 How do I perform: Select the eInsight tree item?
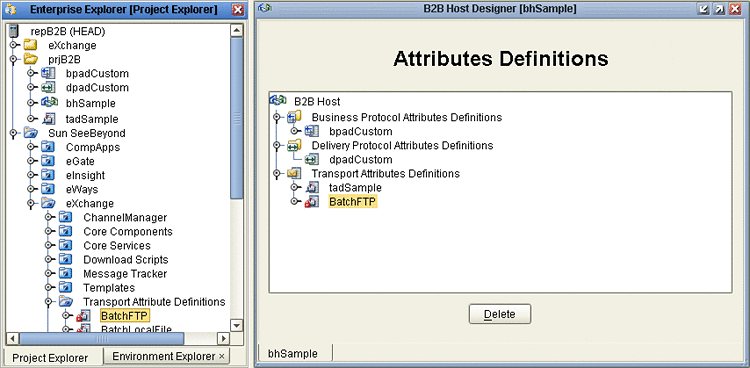tap(86, 175)
